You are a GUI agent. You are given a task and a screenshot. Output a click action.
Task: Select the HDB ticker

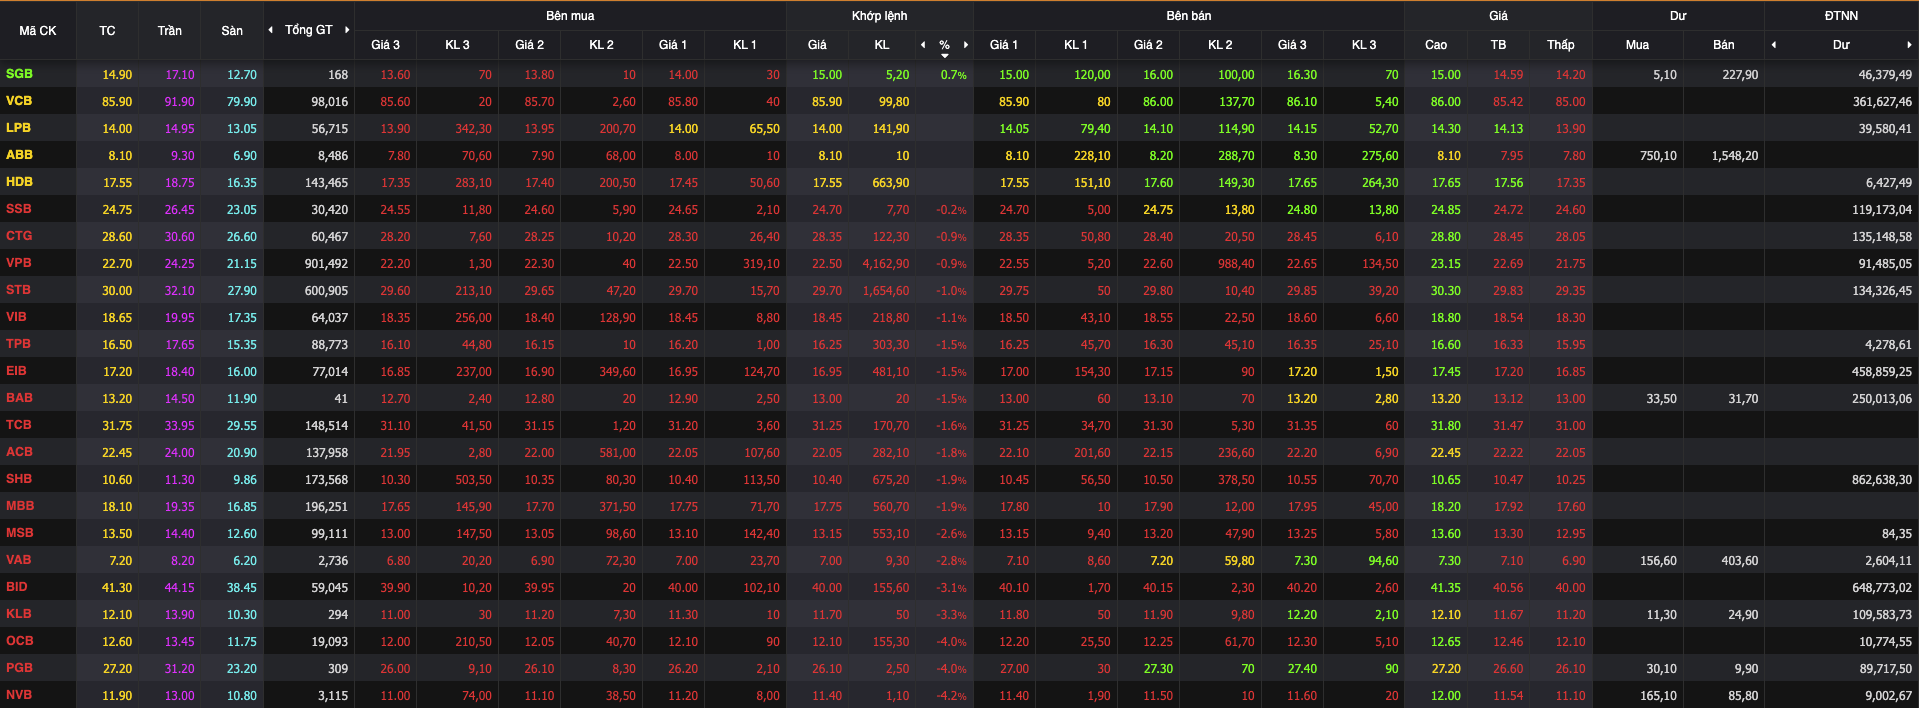pyautogui.click(x=19, y=182)
